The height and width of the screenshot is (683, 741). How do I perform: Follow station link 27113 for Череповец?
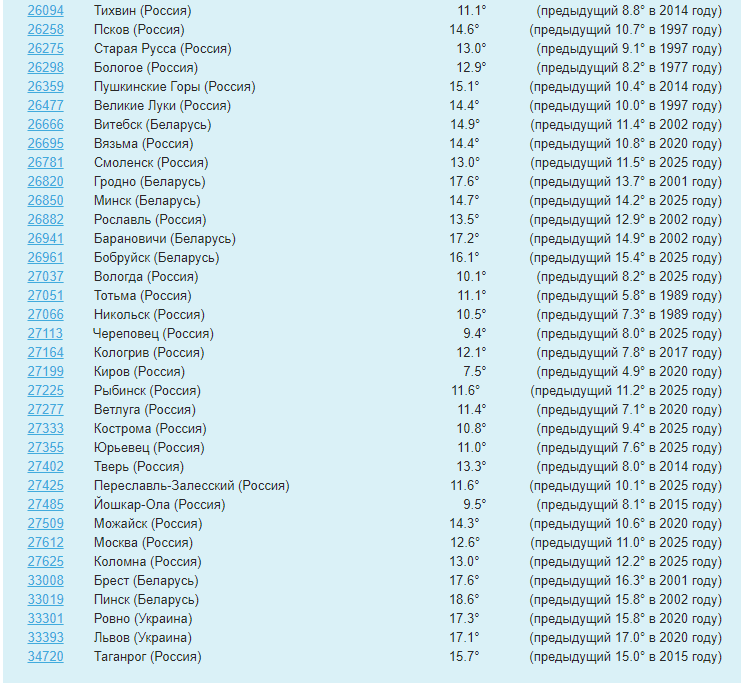pos(45,333)
